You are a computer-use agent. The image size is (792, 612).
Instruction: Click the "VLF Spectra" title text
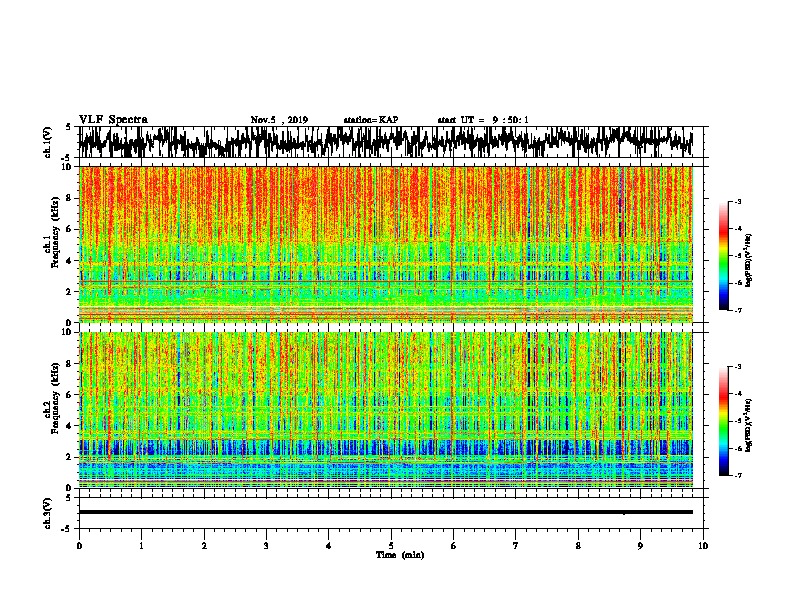point(113,120)
